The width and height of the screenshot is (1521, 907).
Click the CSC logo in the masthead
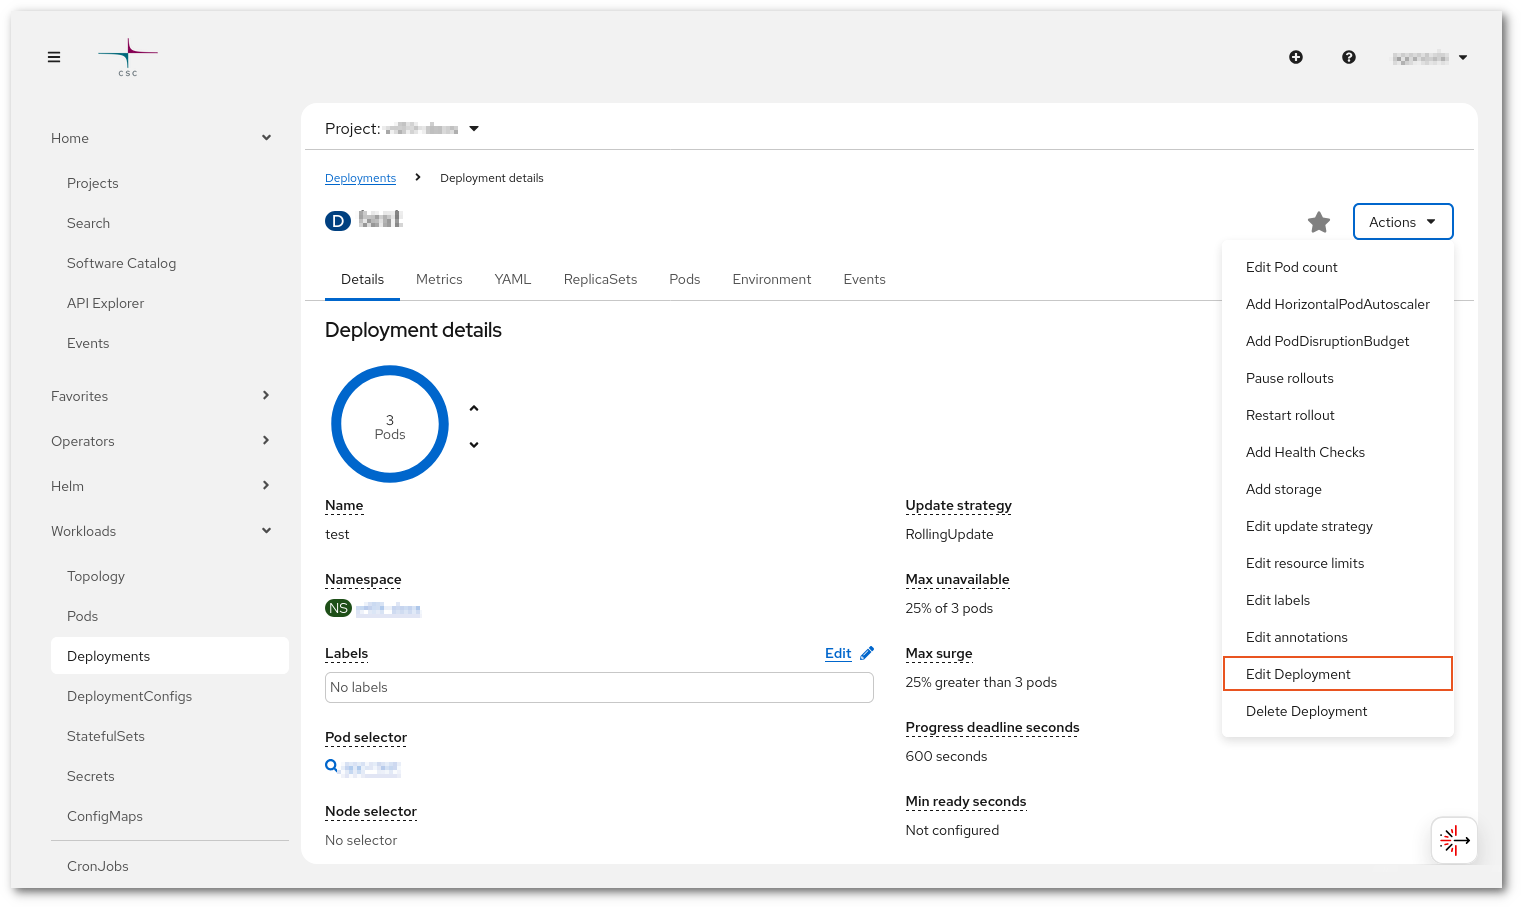pyautogui.click(x=127, y=57)
